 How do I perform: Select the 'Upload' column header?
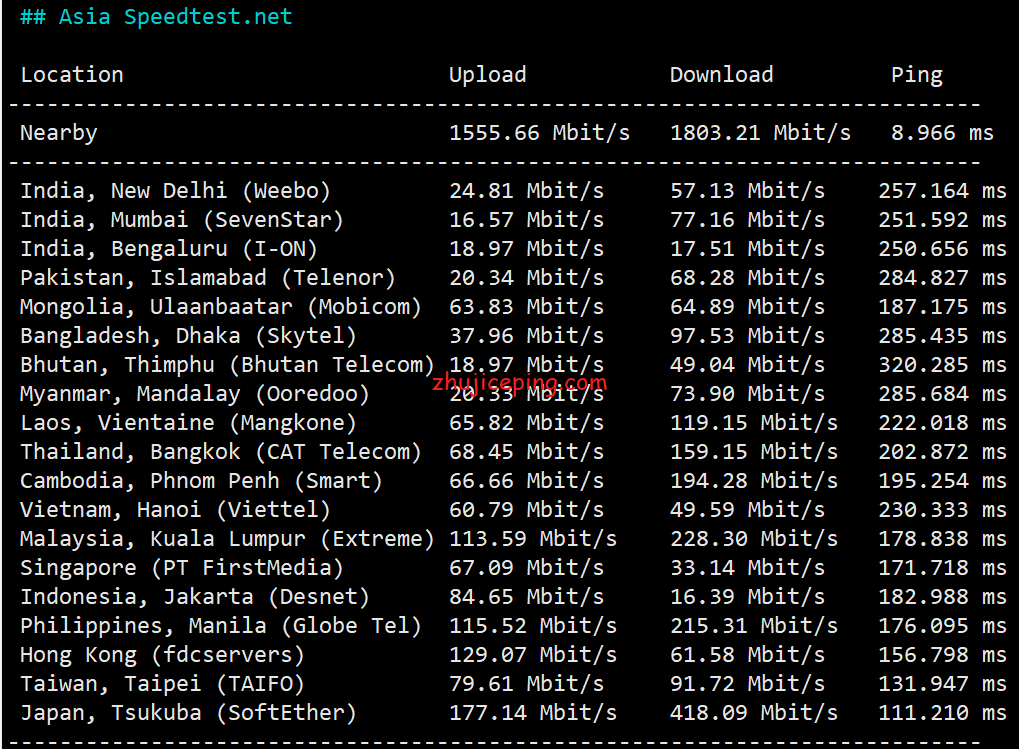[487, 75]
